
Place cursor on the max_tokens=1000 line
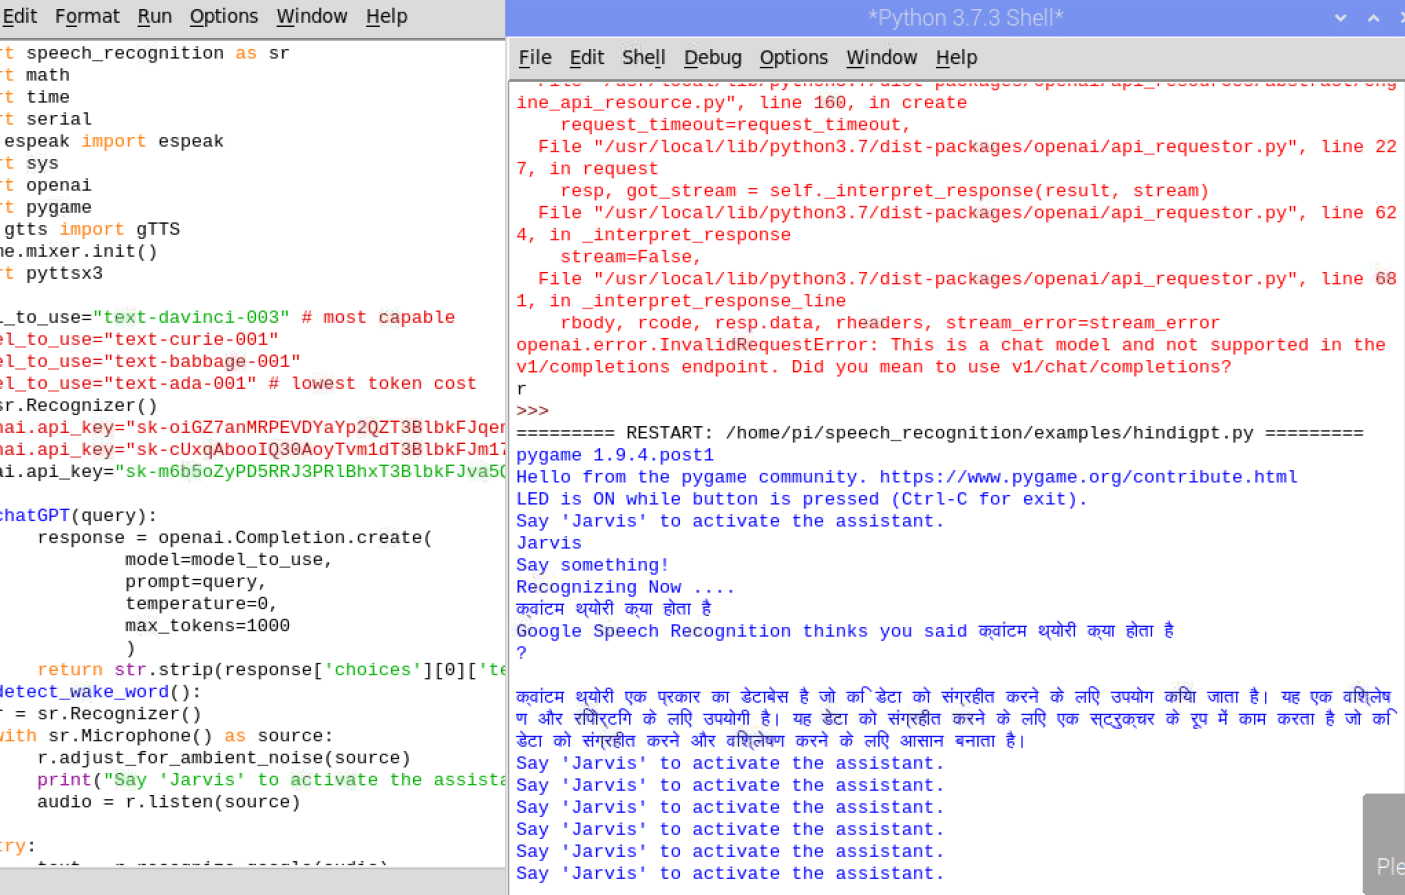pyautogui.click(x=207, y=626)
